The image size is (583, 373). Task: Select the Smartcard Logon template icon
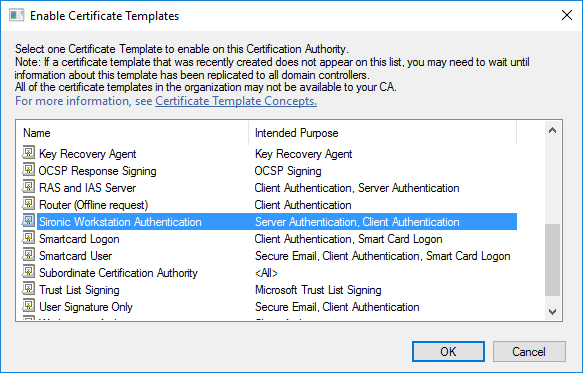[28, 238]
